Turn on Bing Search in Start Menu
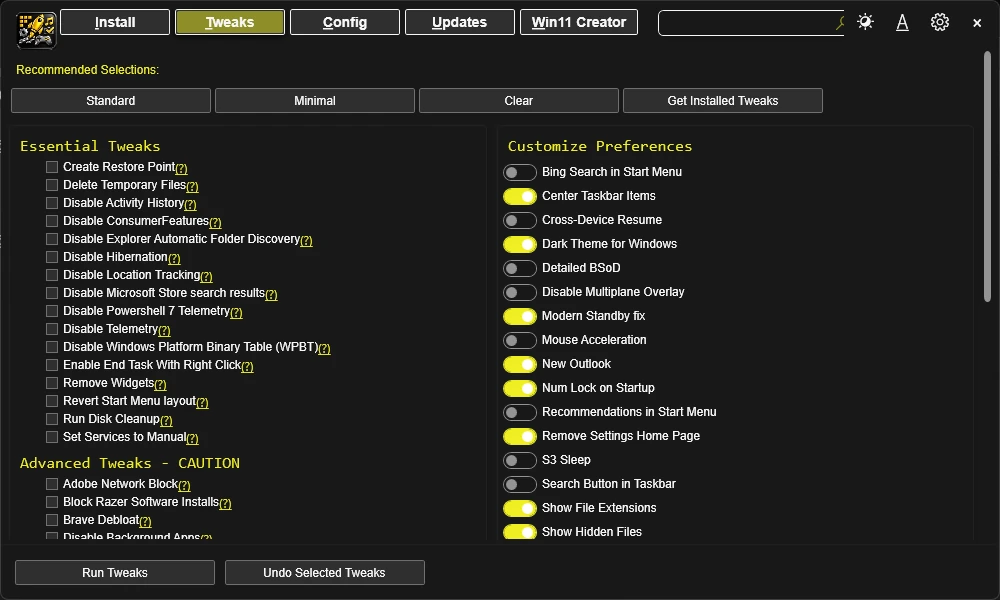 519,172
